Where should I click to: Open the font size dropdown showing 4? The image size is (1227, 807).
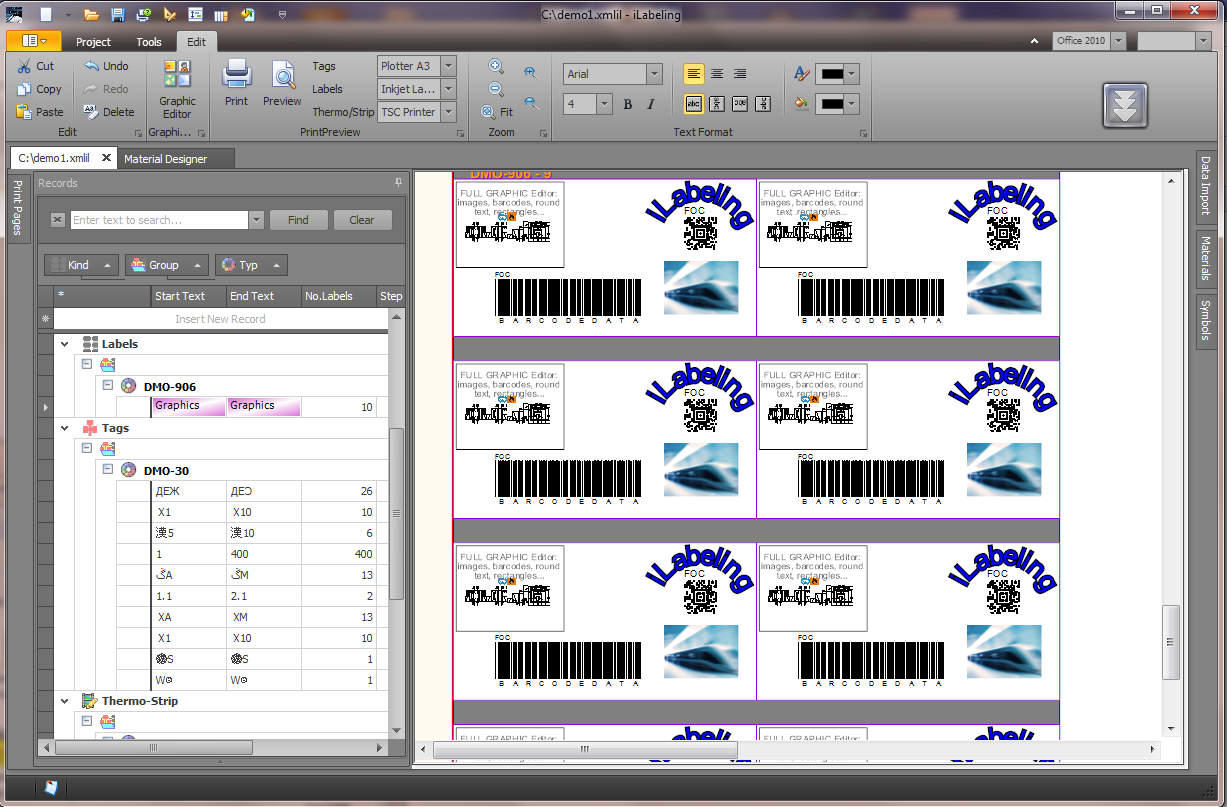pos(605,104)
